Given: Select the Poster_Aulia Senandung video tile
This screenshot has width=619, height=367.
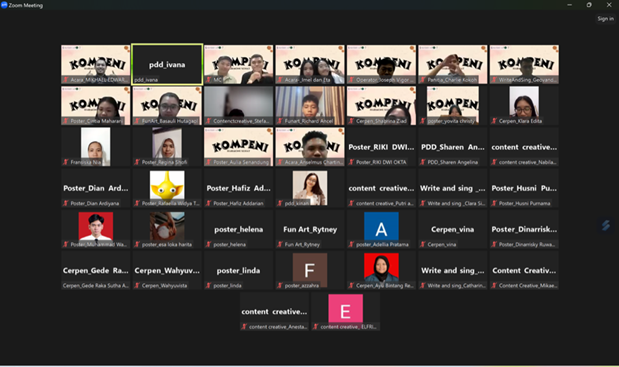Looking at the screenshot, I should [x=238, y=147].
